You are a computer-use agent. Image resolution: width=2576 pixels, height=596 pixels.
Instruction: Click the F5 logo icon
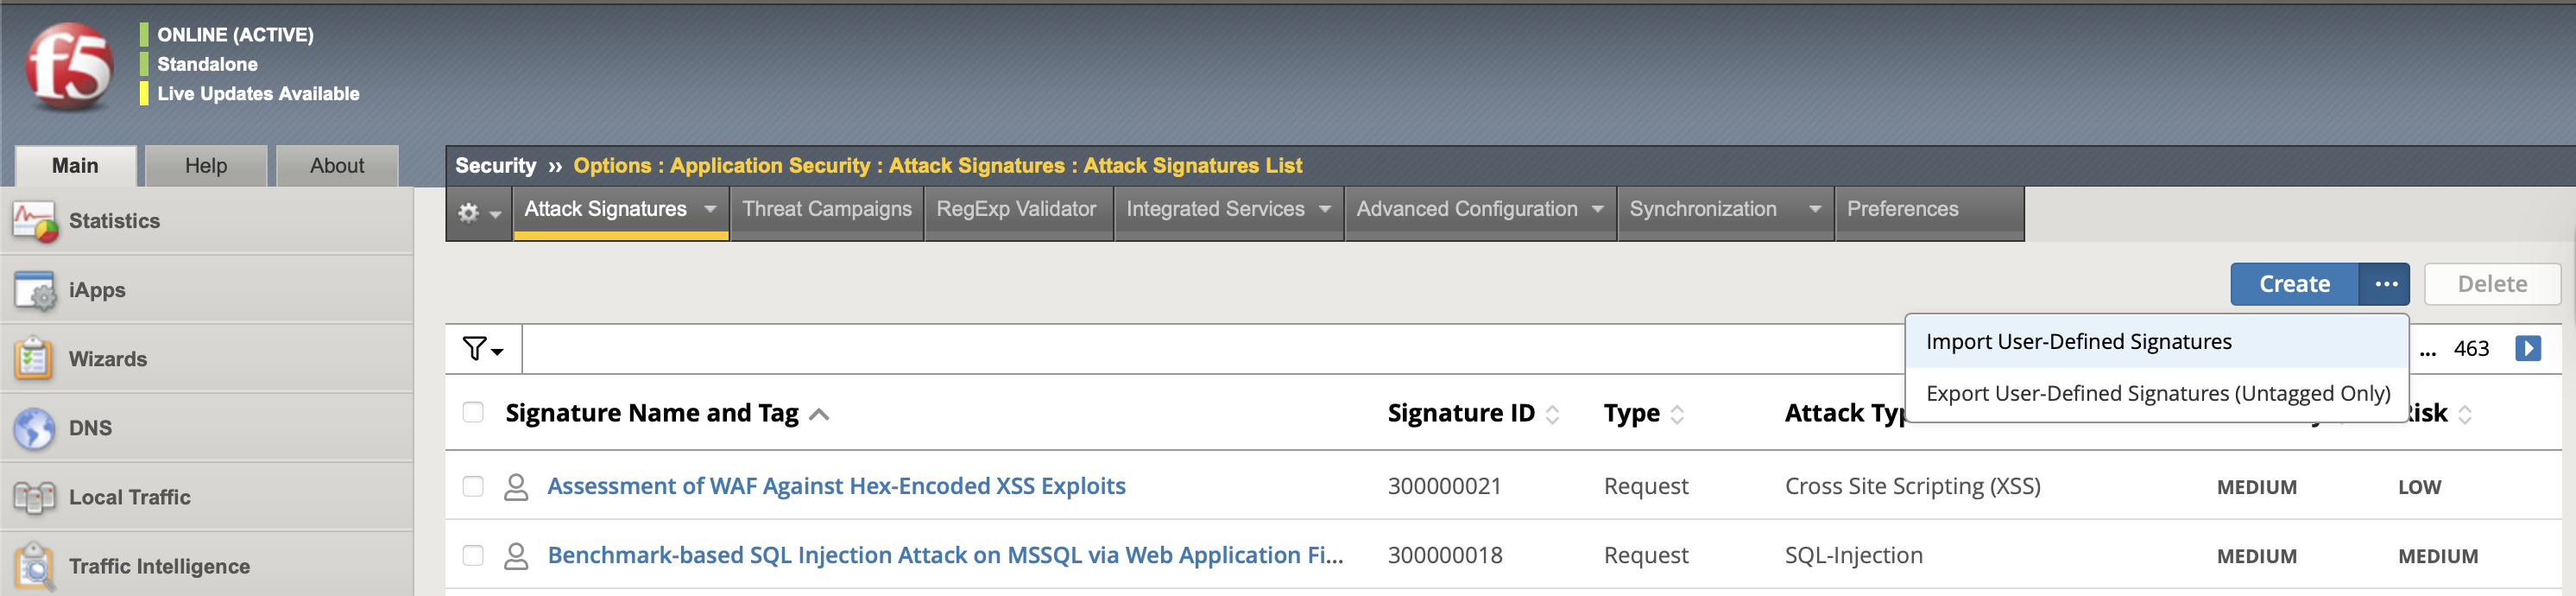[x=69, y=66]
